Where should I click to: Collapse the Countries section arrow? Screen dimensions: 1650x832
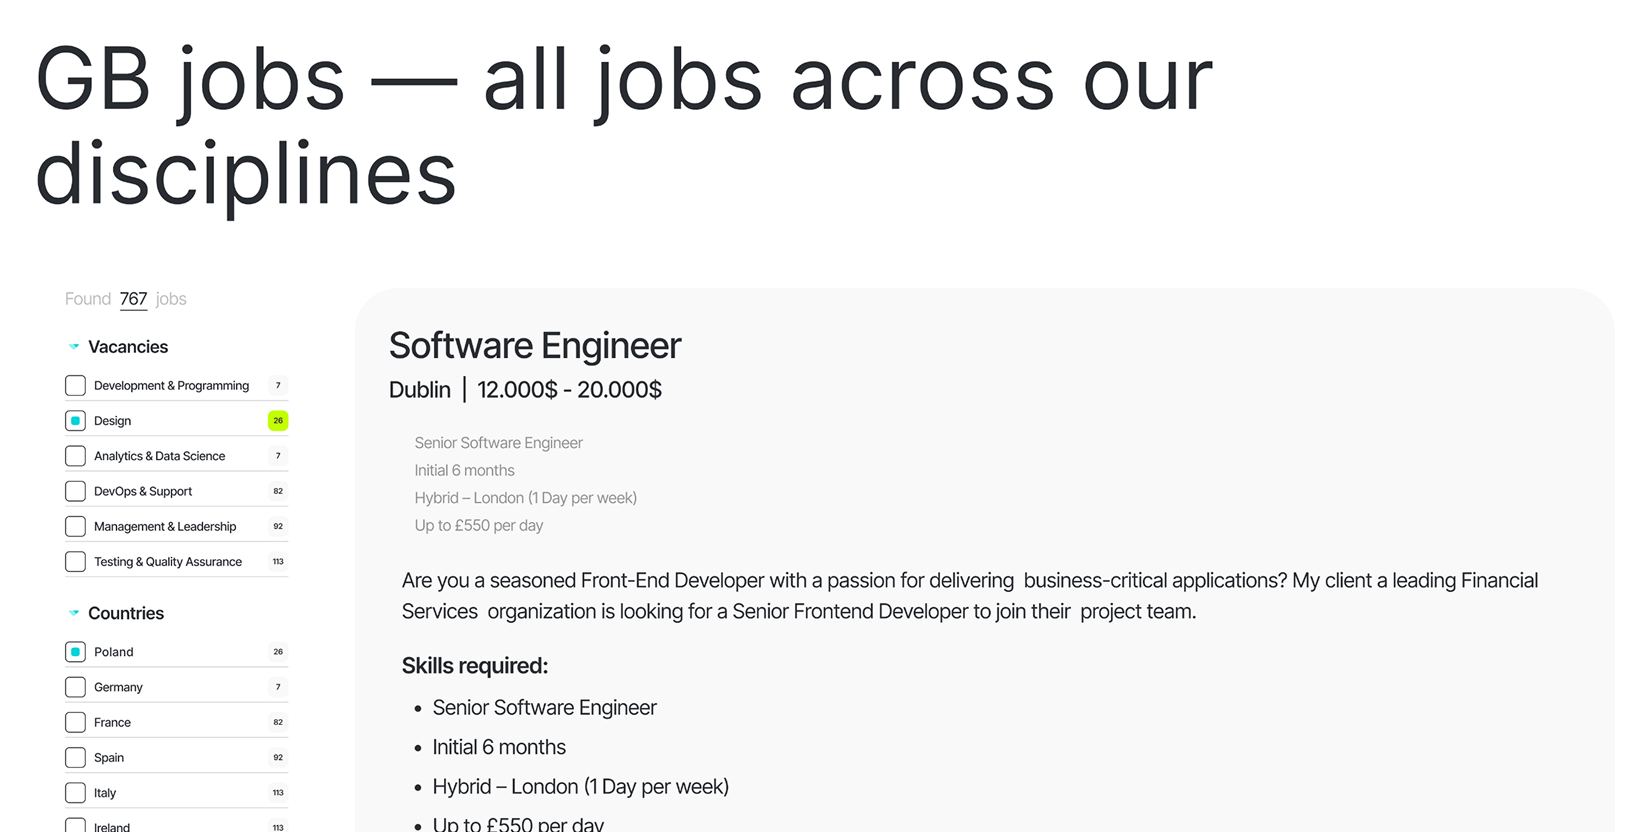click(74, 613)
